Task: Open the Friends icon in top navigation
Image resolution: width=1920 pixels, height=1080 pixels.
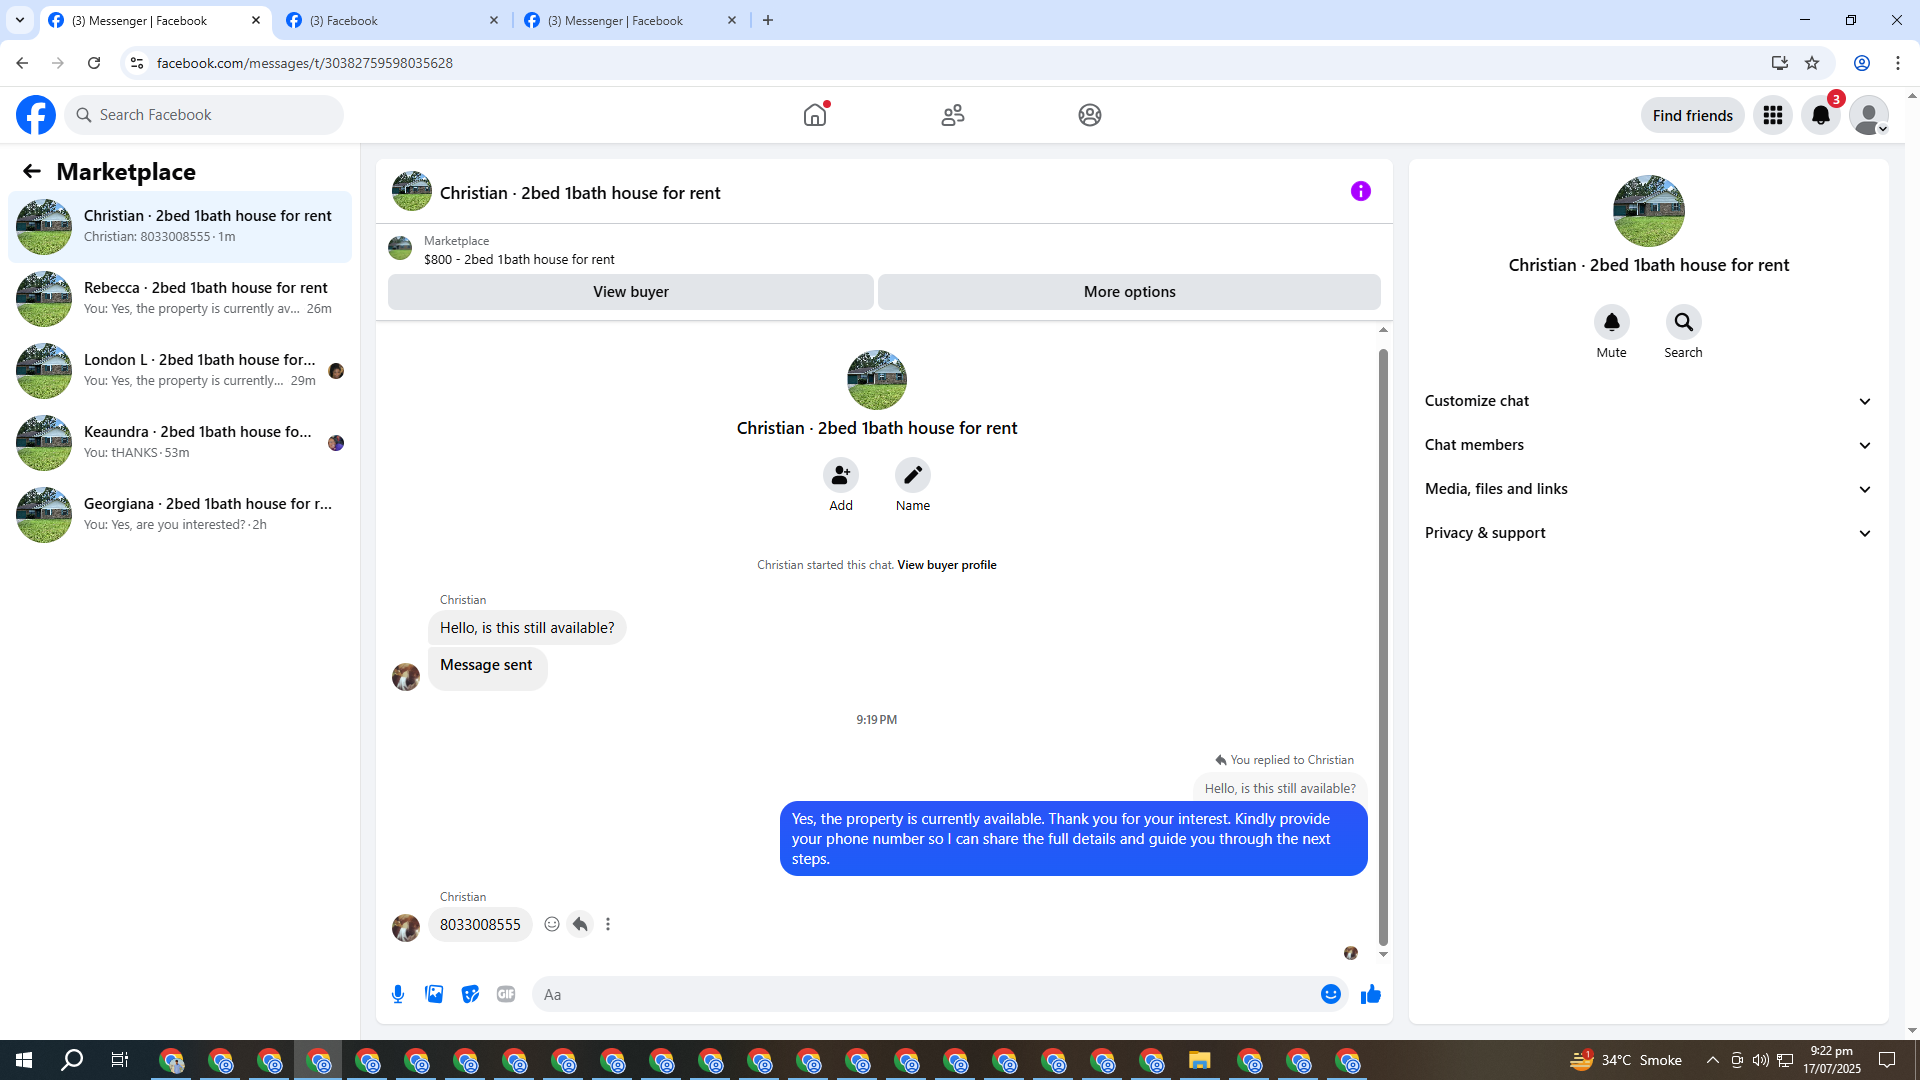Action: [953, 115]
